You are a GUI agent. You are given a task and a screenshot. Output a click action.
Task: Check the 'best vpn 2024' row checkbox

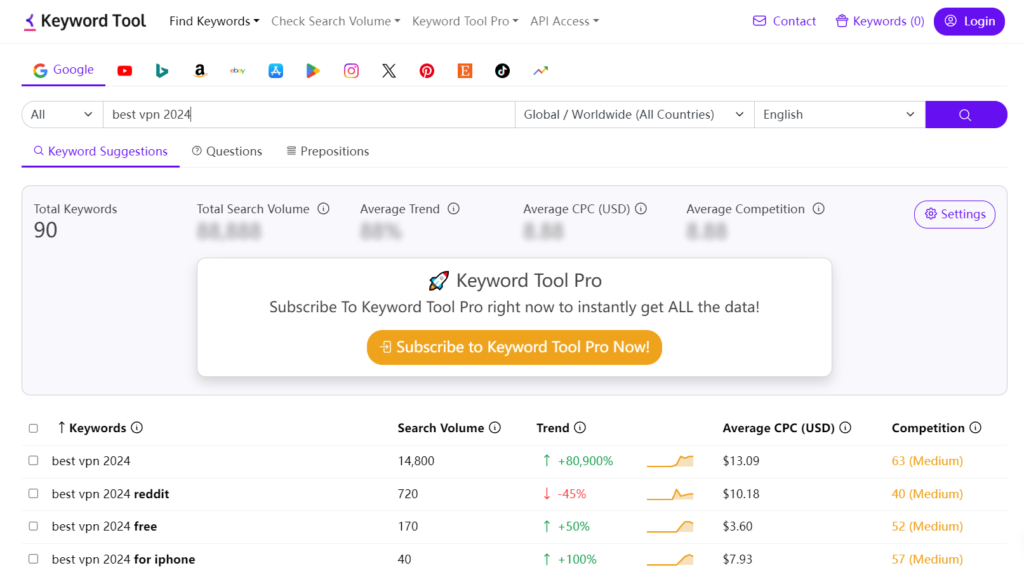pyautogui.click(x=33, y=460)
